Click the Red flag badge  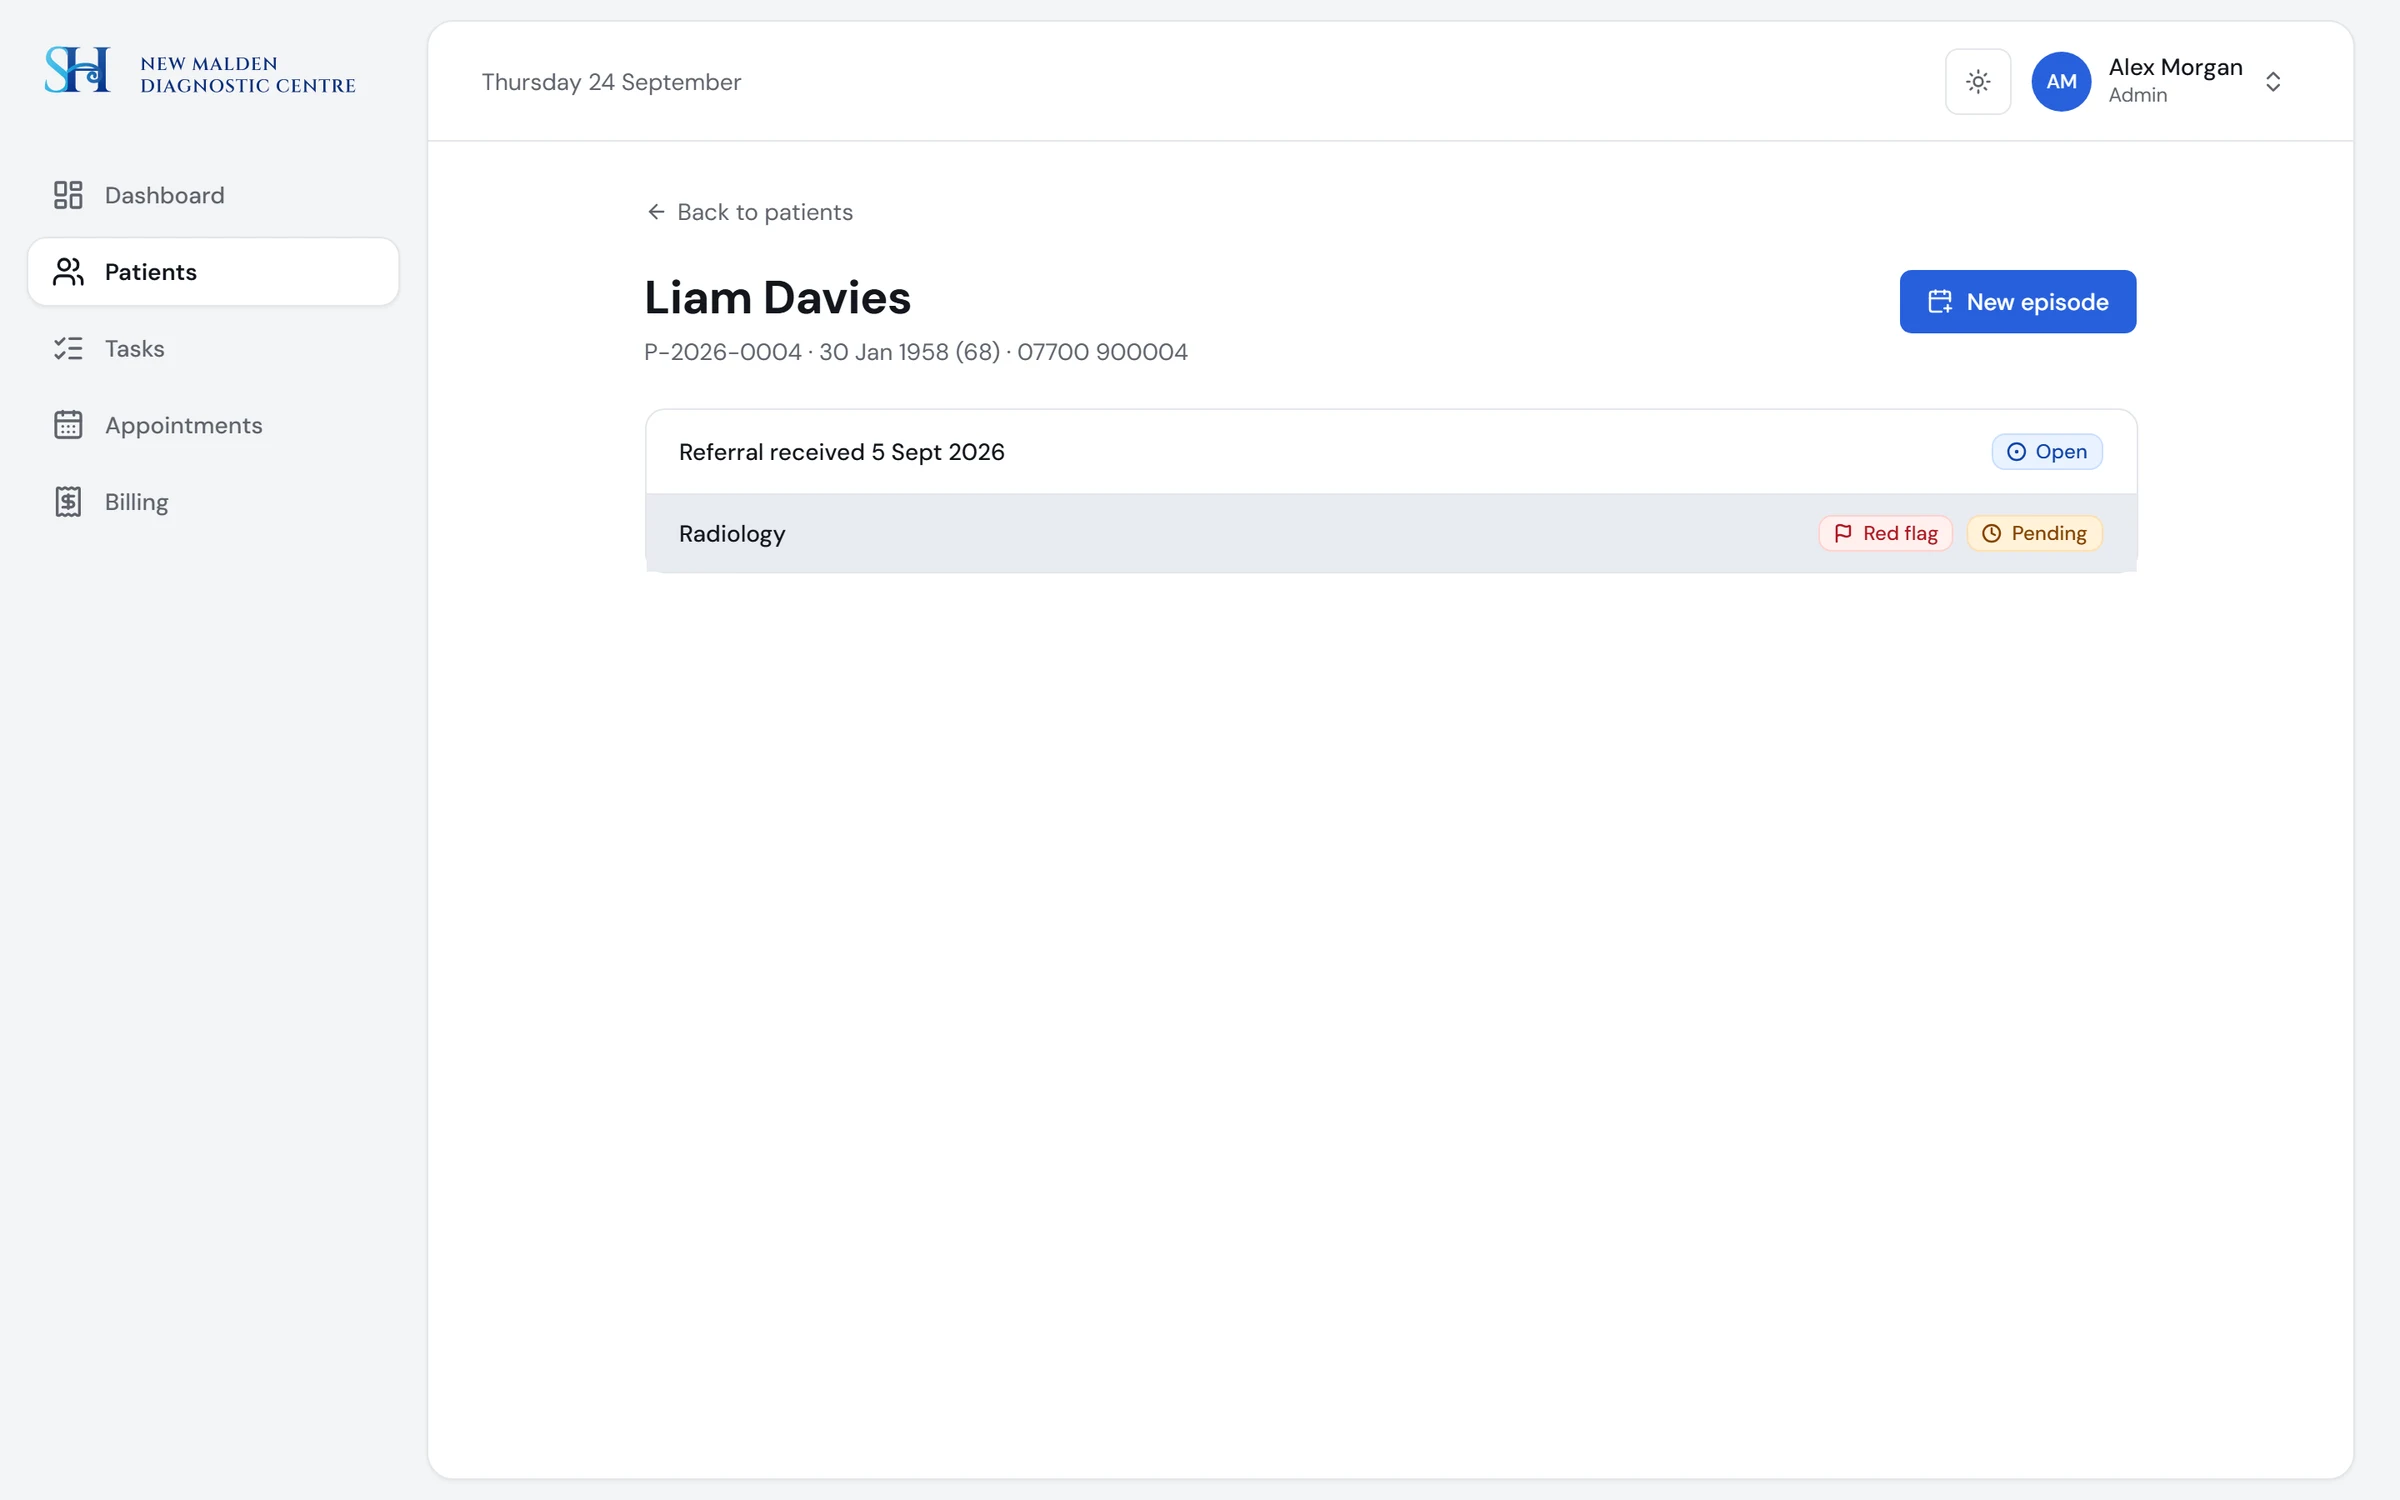[1885, 533]
